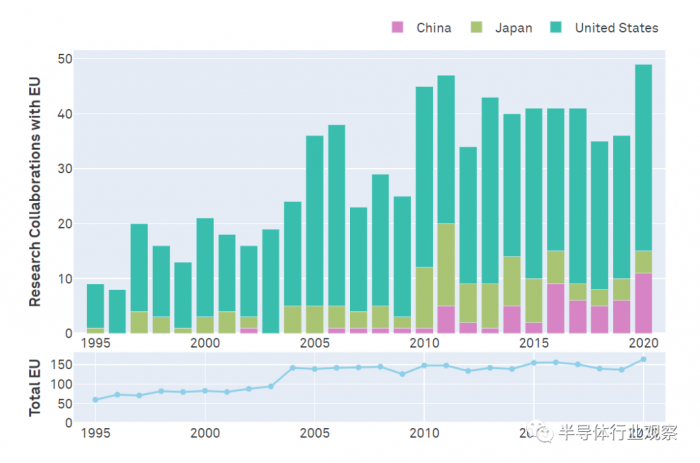
Task: Click the 半导体行业观察 watermark text
Action: coord(620,433)
